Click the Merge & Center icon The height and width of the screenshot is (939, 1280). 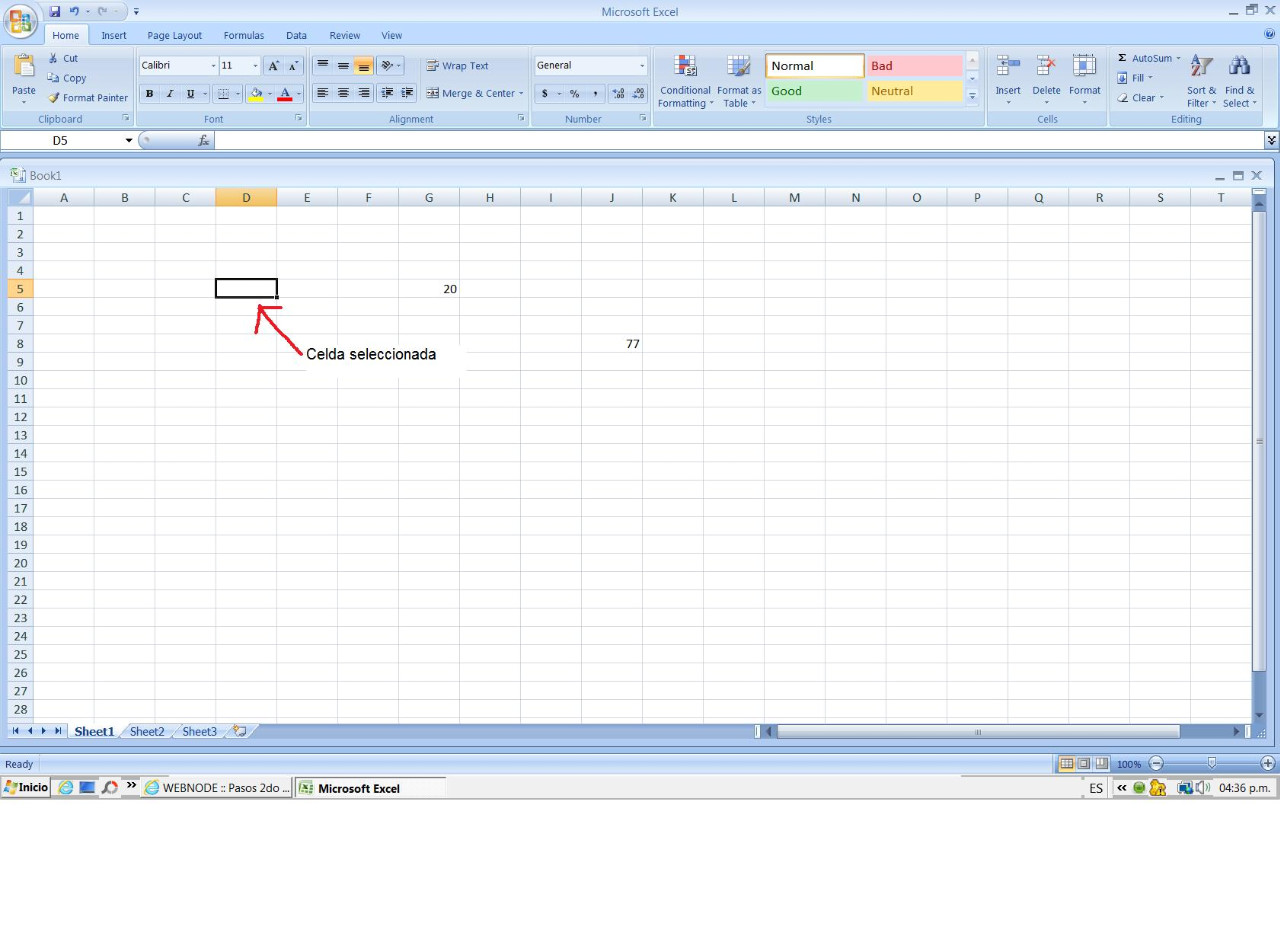coord(433,93)
